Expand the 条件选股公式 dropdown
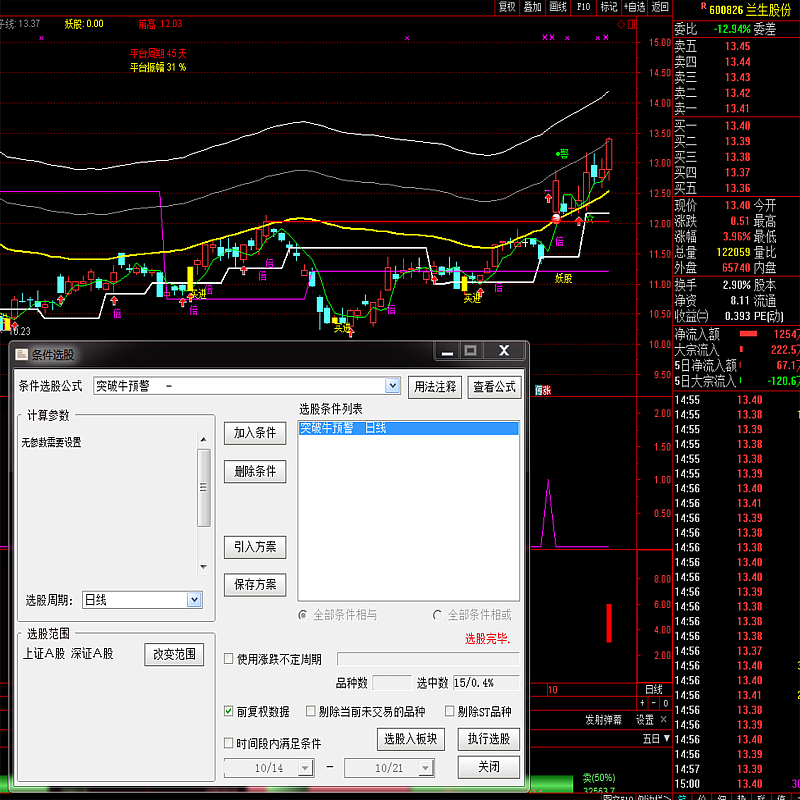800x800 pixels. click(392, 386)
